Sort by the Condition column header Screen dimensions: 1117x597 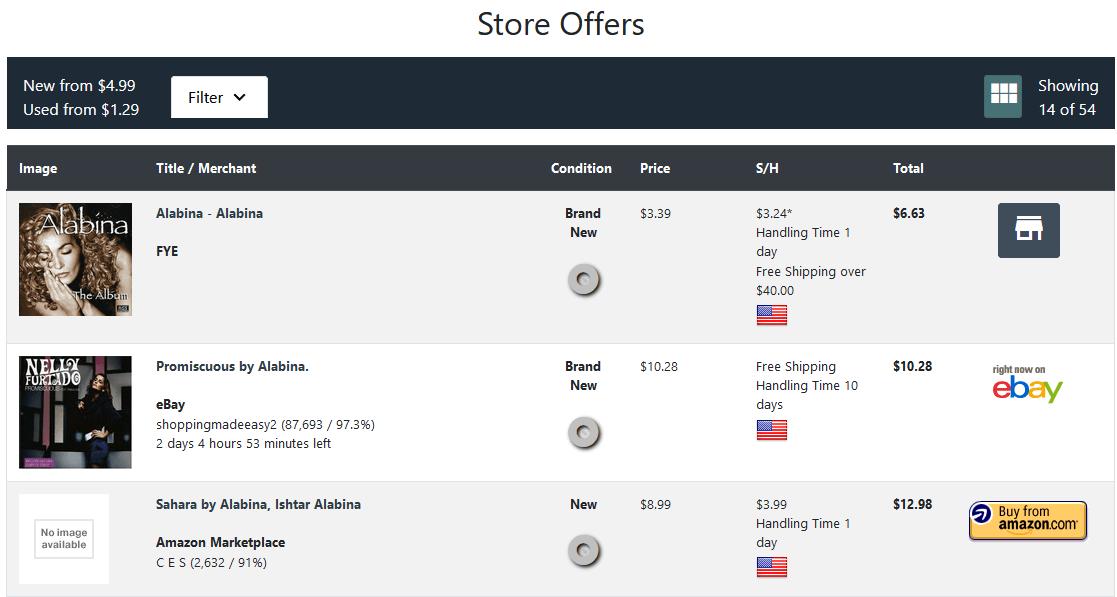pyautogui.click(x=581, y=168)
